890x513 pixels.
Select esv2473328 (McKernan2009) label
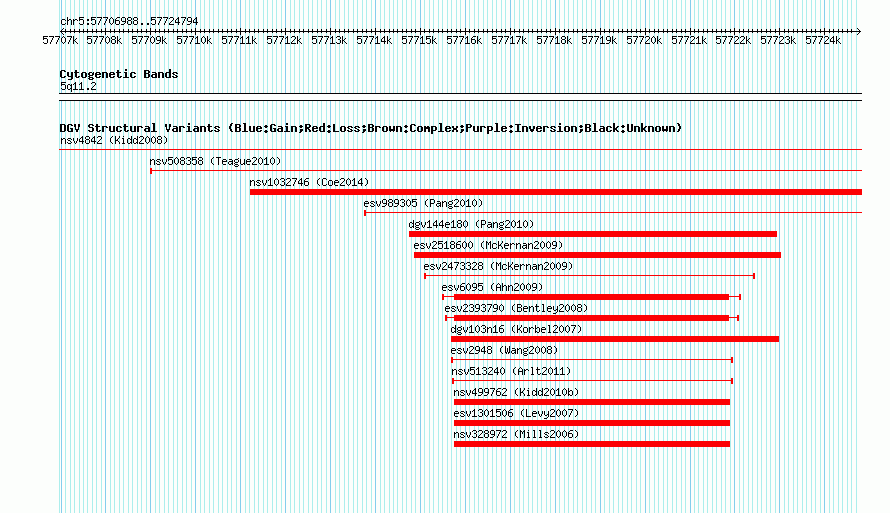click(498, 266)
